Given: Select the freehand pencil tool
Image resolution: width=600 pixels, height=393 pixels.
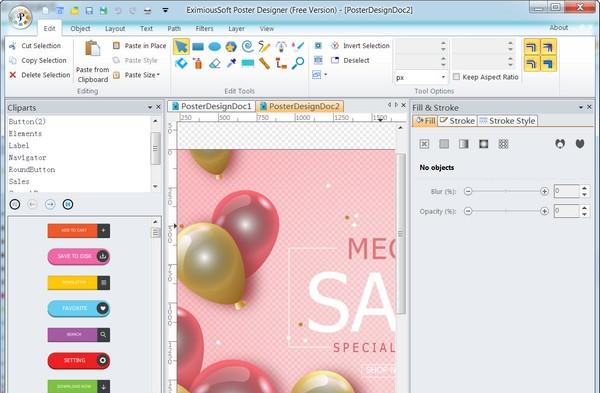Looking at the screenshot, I should pyautogui.click(x=264, y=46).
